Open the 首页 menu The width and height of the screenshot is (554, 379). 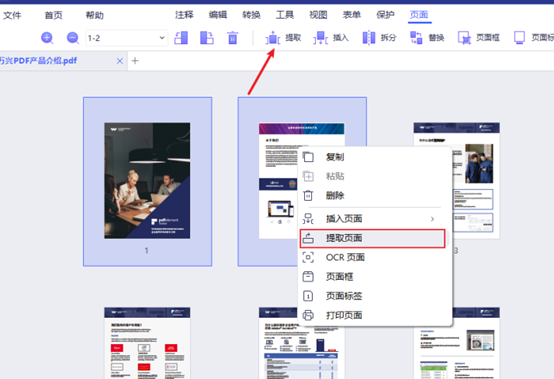[53, 15]
